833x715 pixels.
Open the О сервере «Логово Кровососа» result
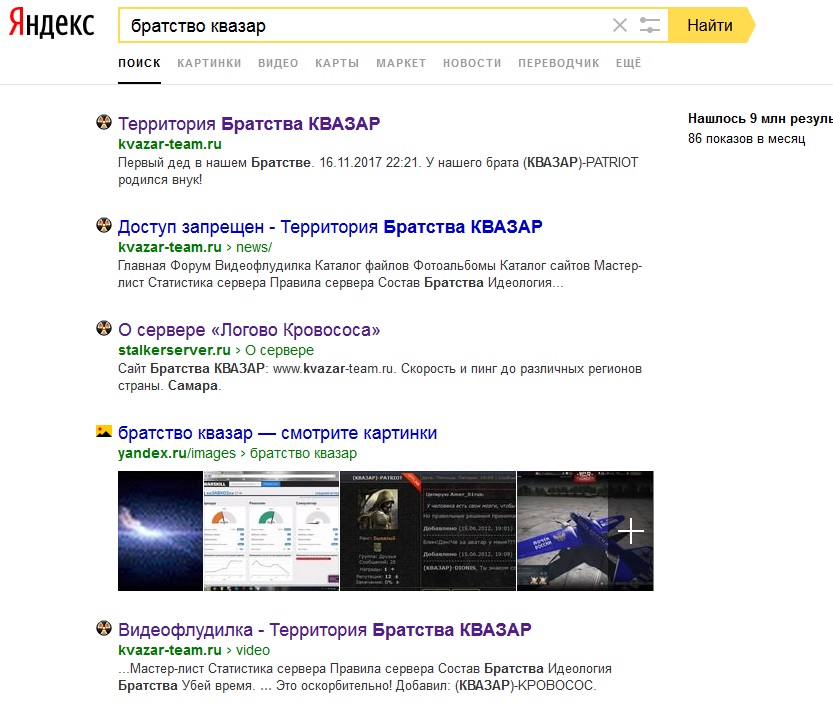pyautogui.click(x=249, y=330)
